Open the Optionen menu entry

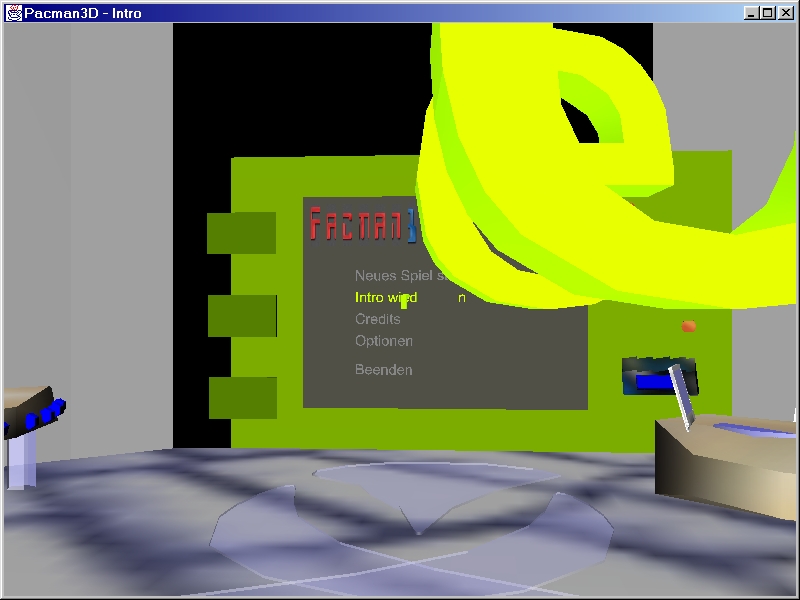[x=384, y=341]
